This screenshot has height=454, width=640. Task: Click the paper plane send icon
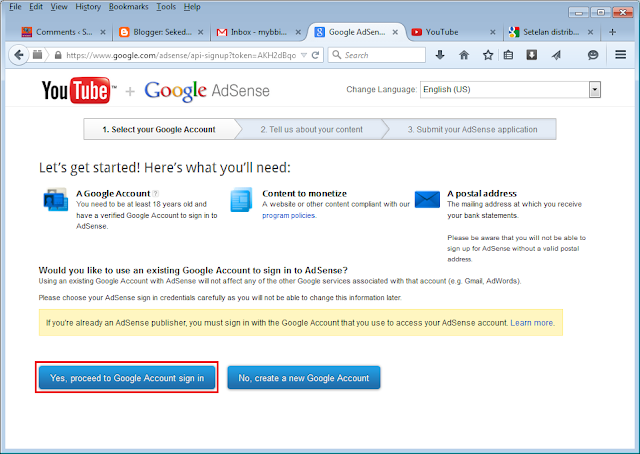(x=556, y=55)
